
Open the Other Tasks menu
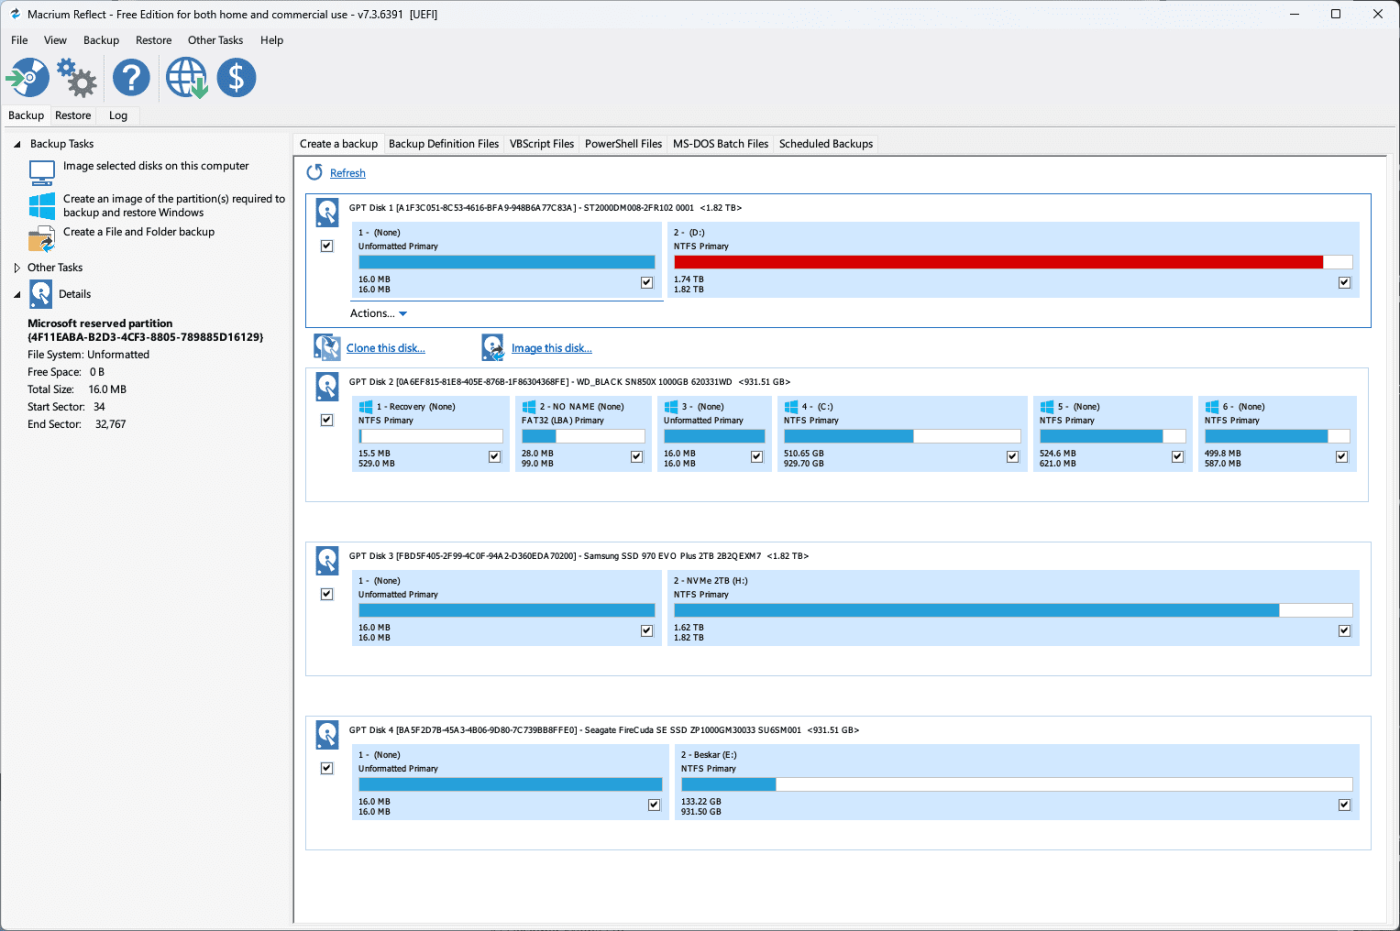click(x=215, y=40)
